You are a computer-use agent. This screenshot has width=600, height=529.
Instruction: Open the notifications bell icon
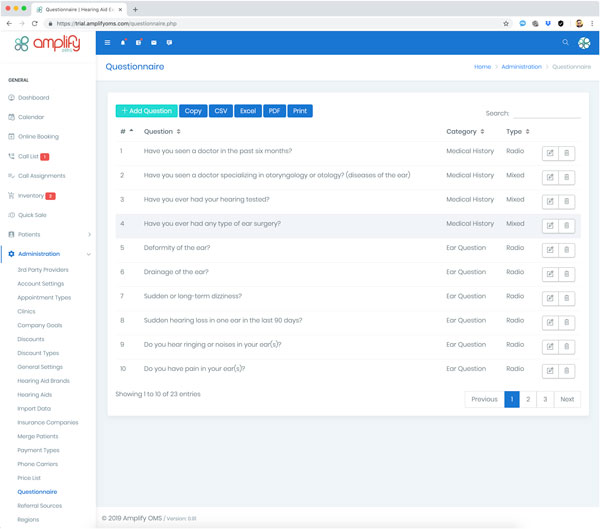pyautogui.click(x=123, y=43)
